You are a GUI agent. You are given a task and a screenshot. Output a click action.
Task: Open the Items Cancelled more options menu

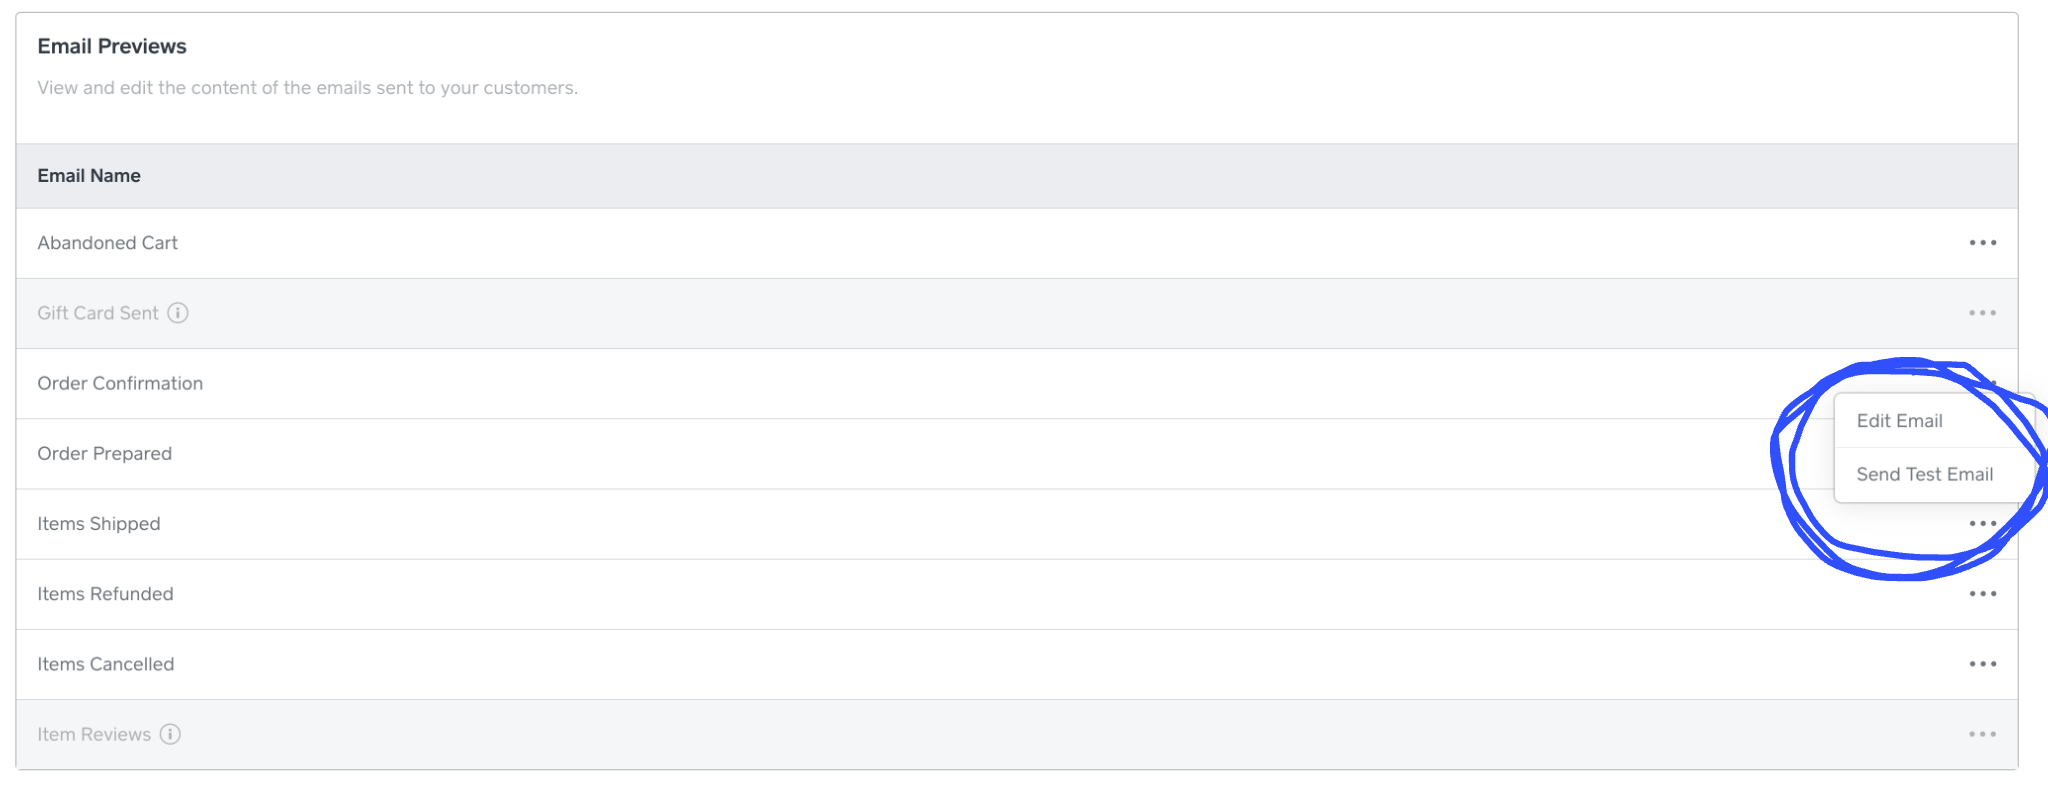click(x=1982, y=664)
